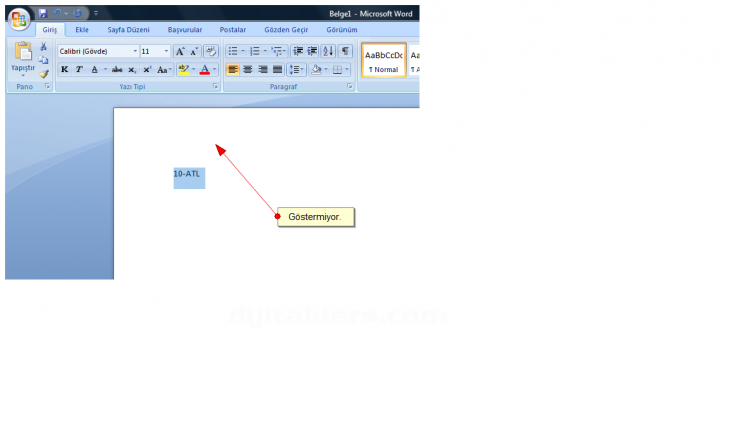
Task: Cut selection with the scissors icon
Action: [43, 47]
